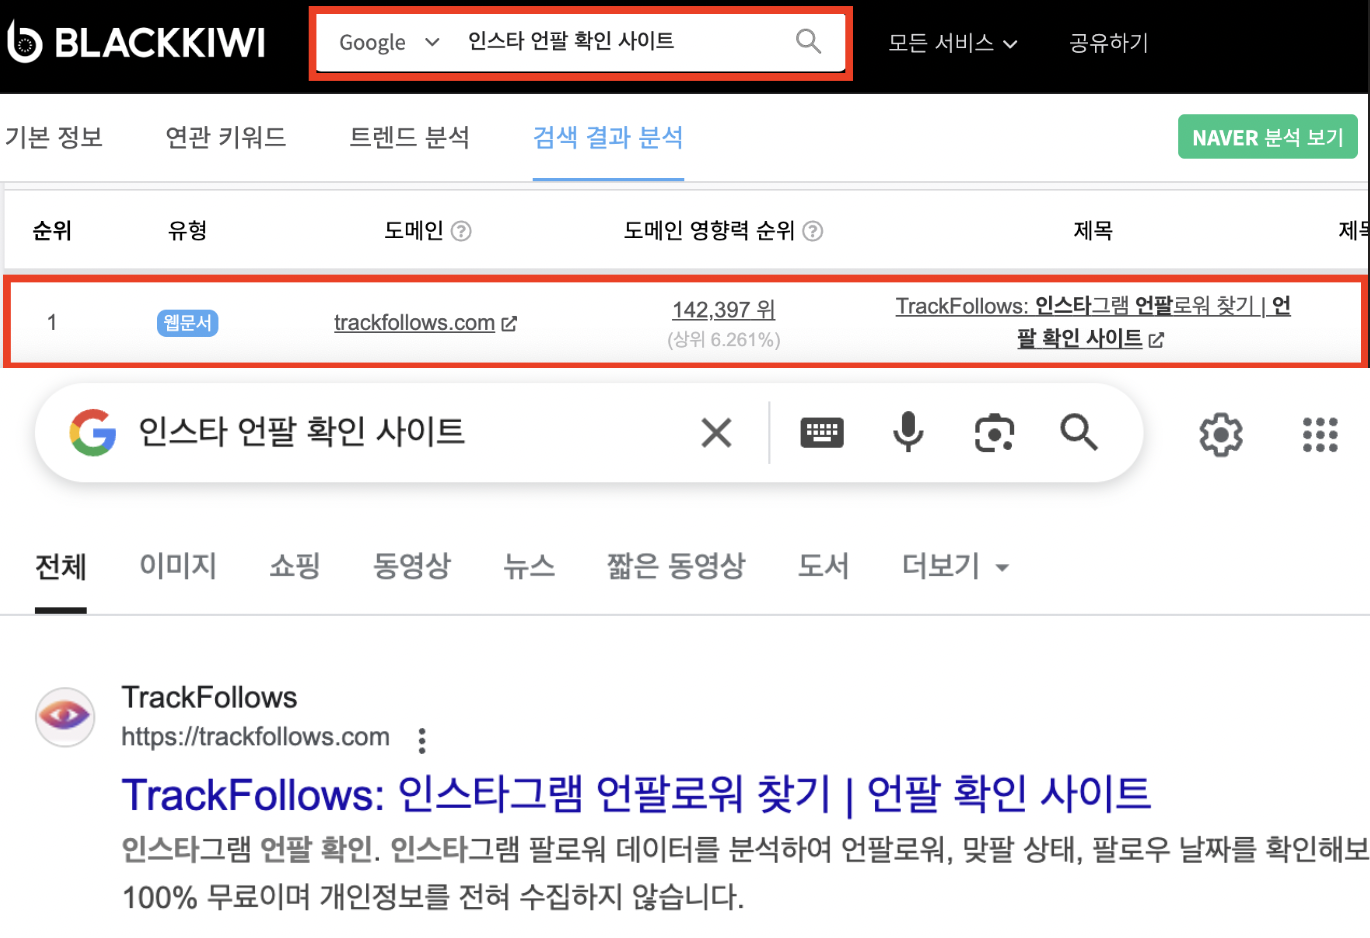Open the on-screen keyboard input tool
The width and height of the screenshot is (1370, 938).
click(822, 433)
